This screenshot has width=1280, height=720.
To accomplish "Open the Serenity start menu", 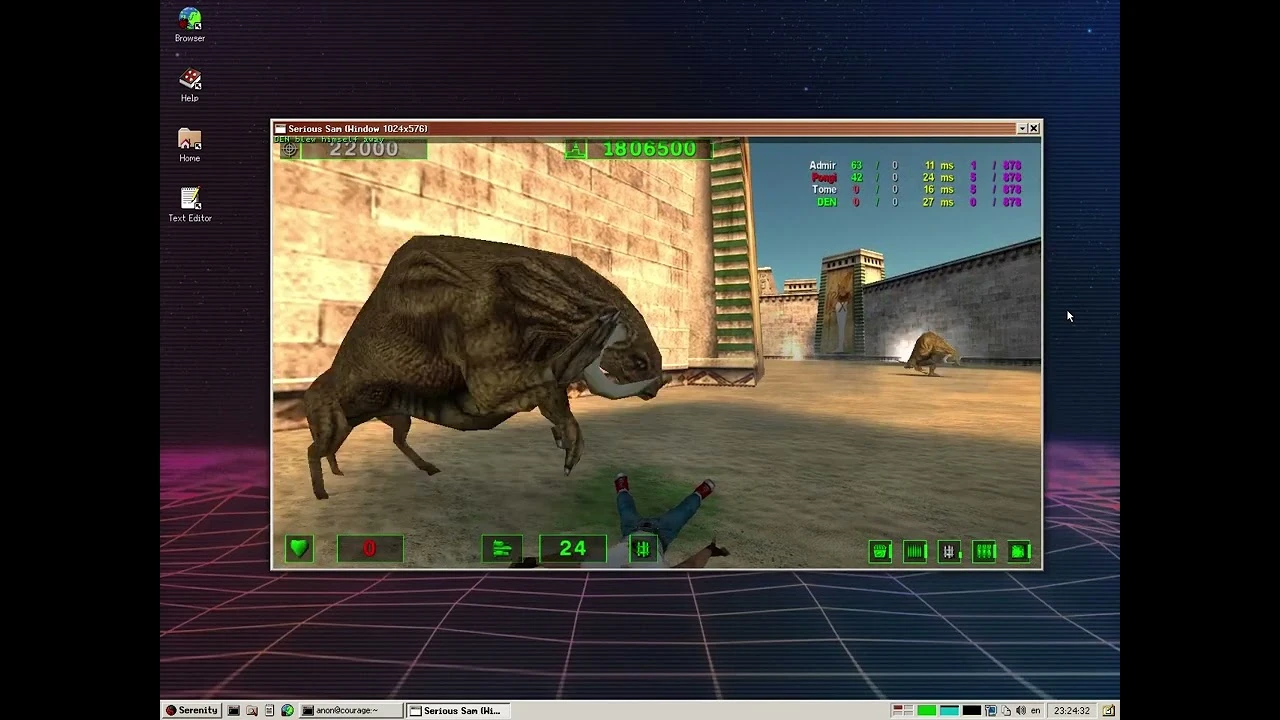I will (x=191, y=710).
